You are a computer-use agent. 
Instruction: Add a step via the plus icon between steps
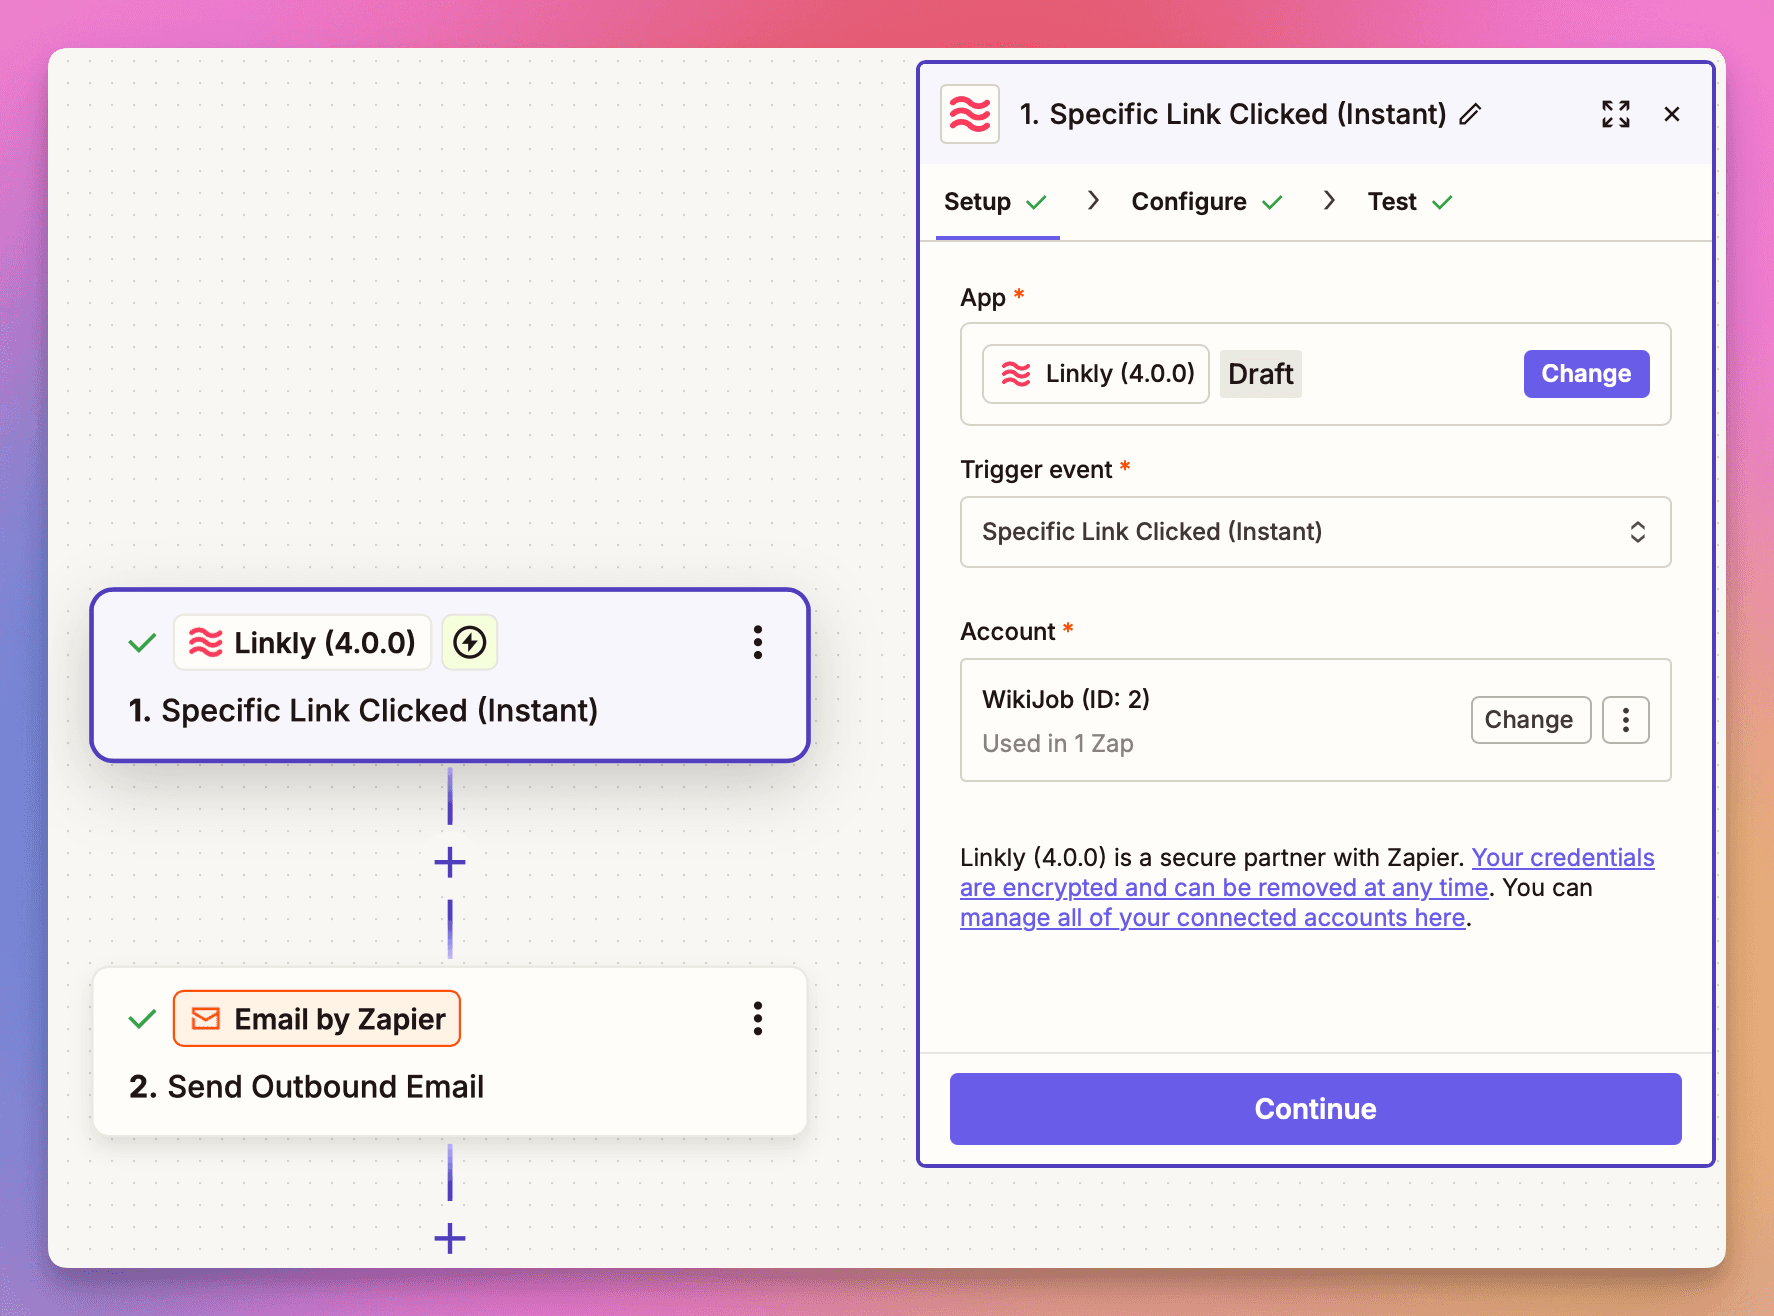450,861
